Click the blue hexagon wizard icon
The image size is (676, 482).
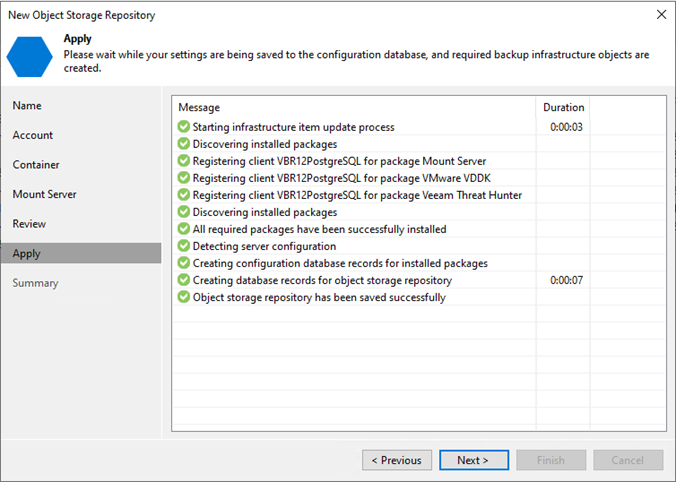29,57
